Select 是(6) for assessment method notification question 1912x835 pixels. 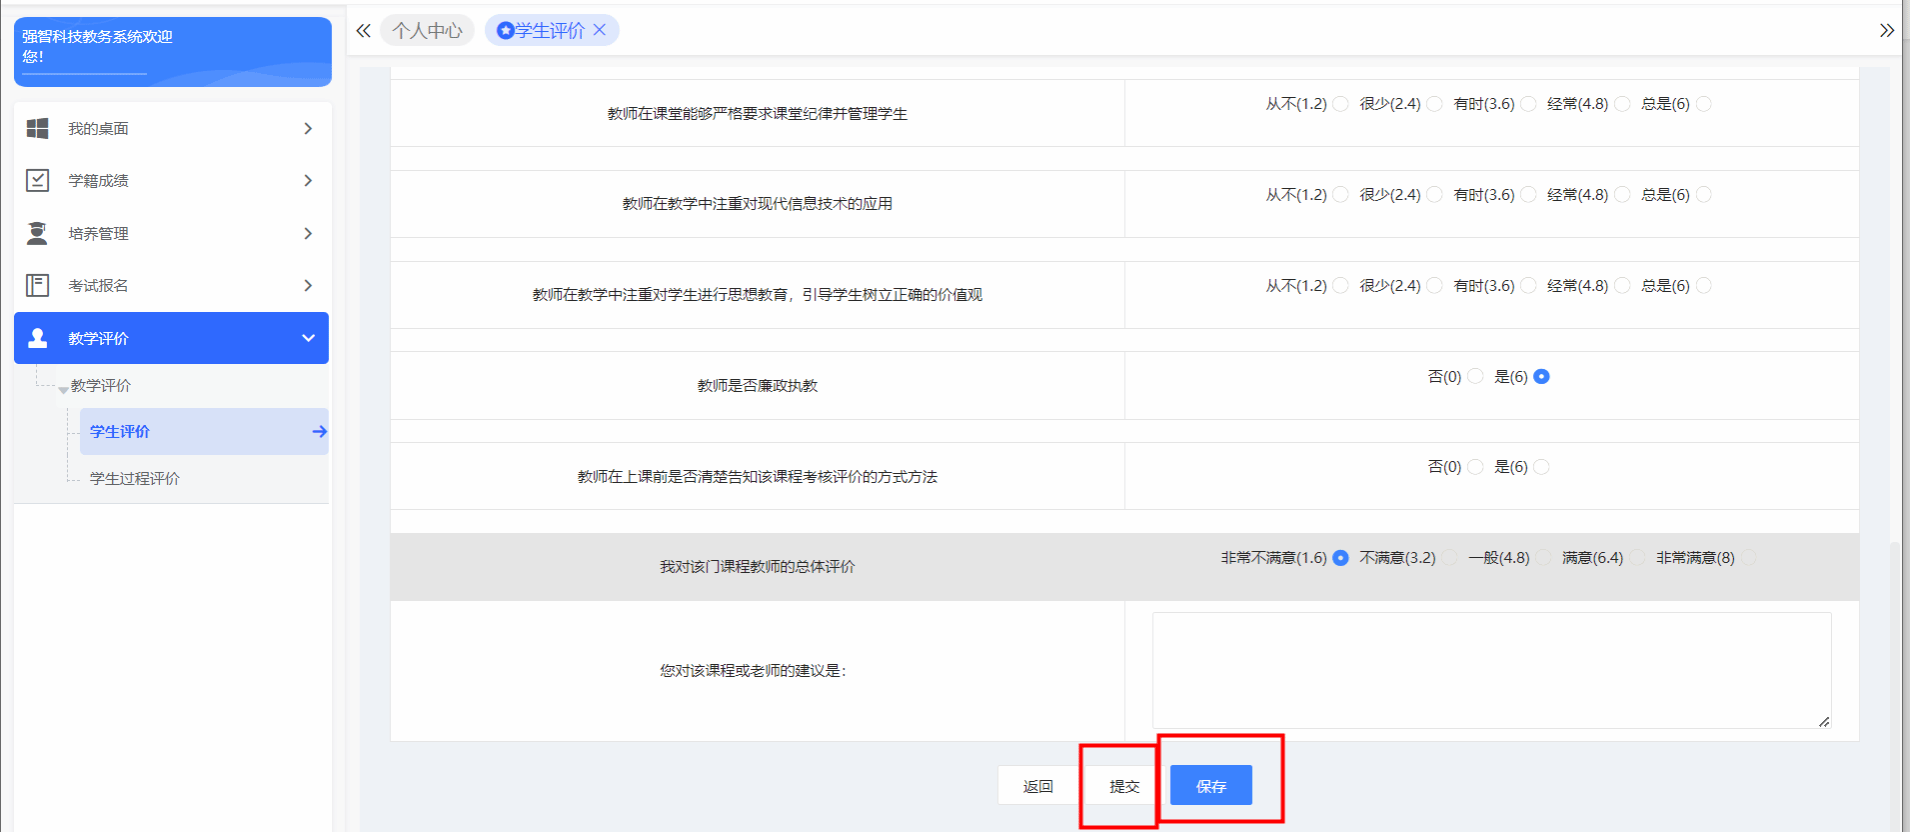pyautogui.click(x=1541, y=467)
